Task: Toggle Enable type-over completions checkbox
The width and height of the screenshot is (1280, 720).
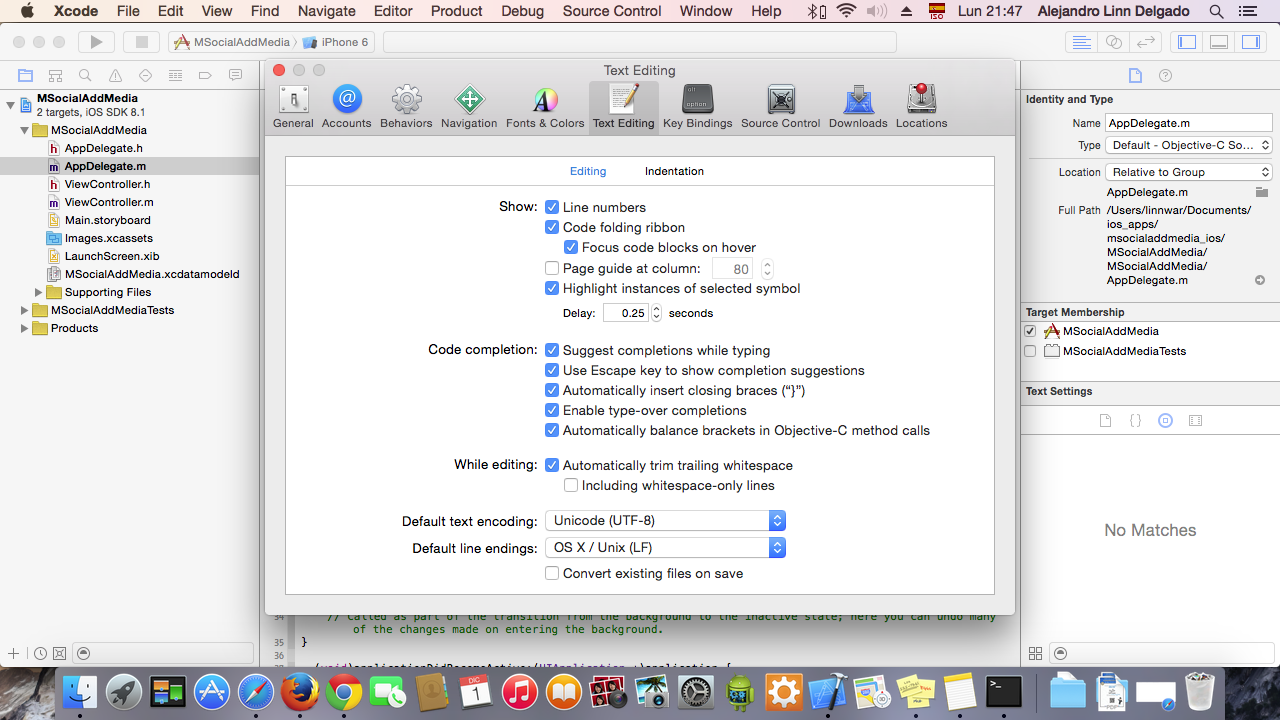Action: (552, 410)
